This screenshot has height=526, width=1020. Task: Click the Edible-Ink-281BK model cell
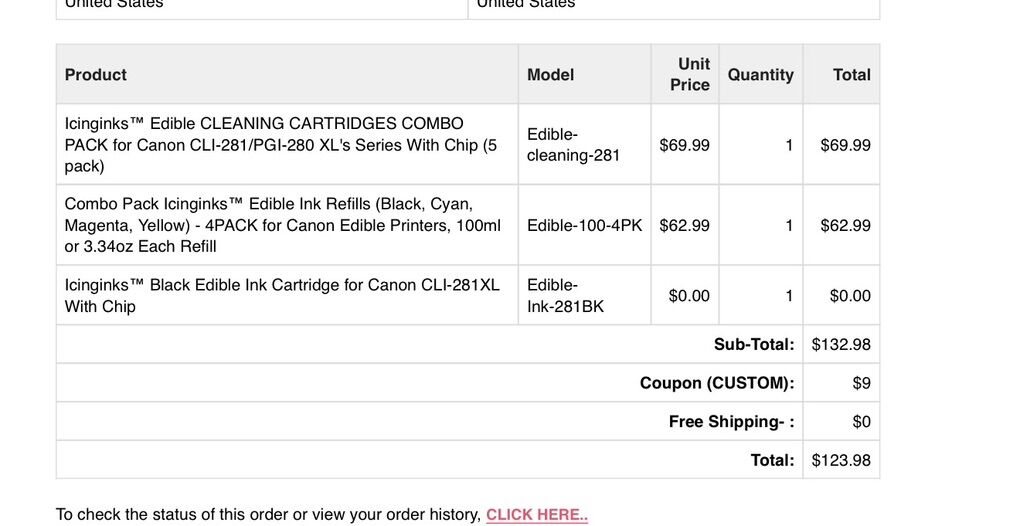566,295
